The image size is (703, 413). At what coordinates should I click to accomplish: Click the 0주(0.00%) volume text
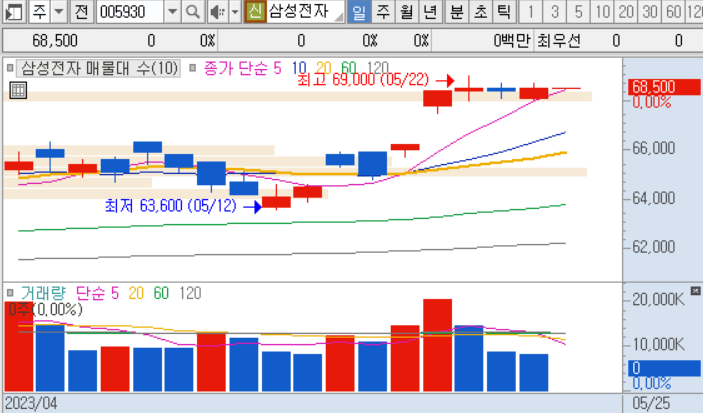[46, 309]
